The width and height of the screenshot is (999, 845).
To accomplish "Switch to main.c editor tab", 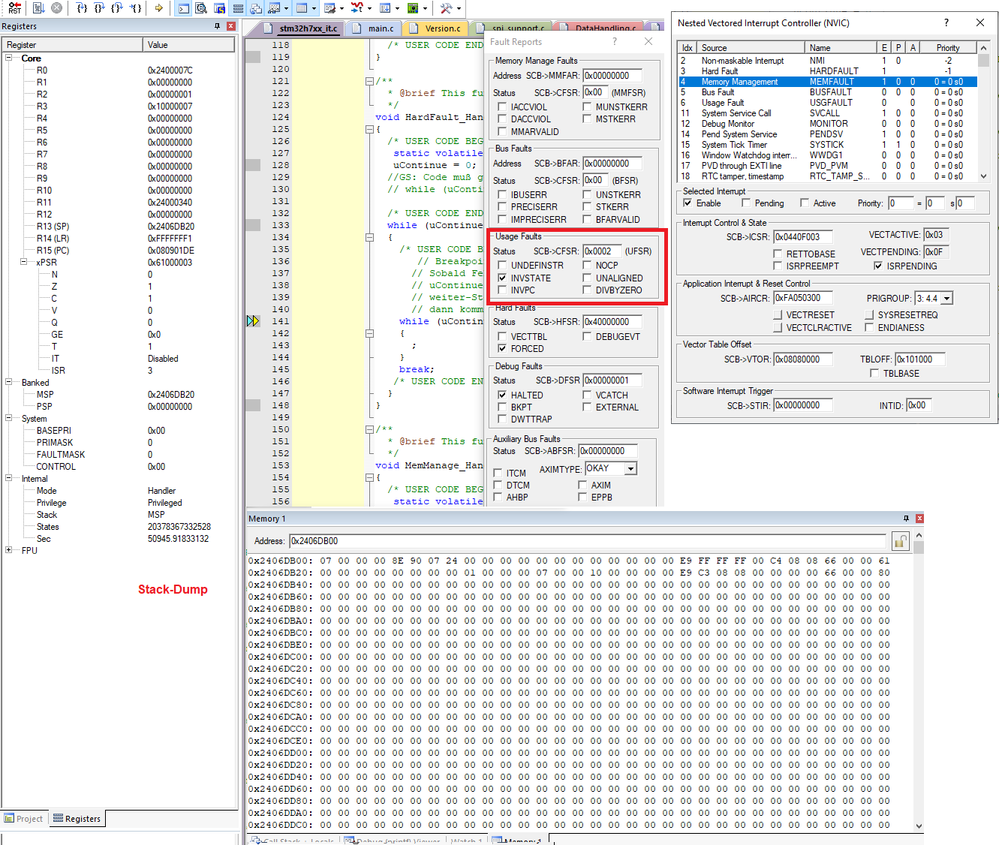I will [375, 28].
